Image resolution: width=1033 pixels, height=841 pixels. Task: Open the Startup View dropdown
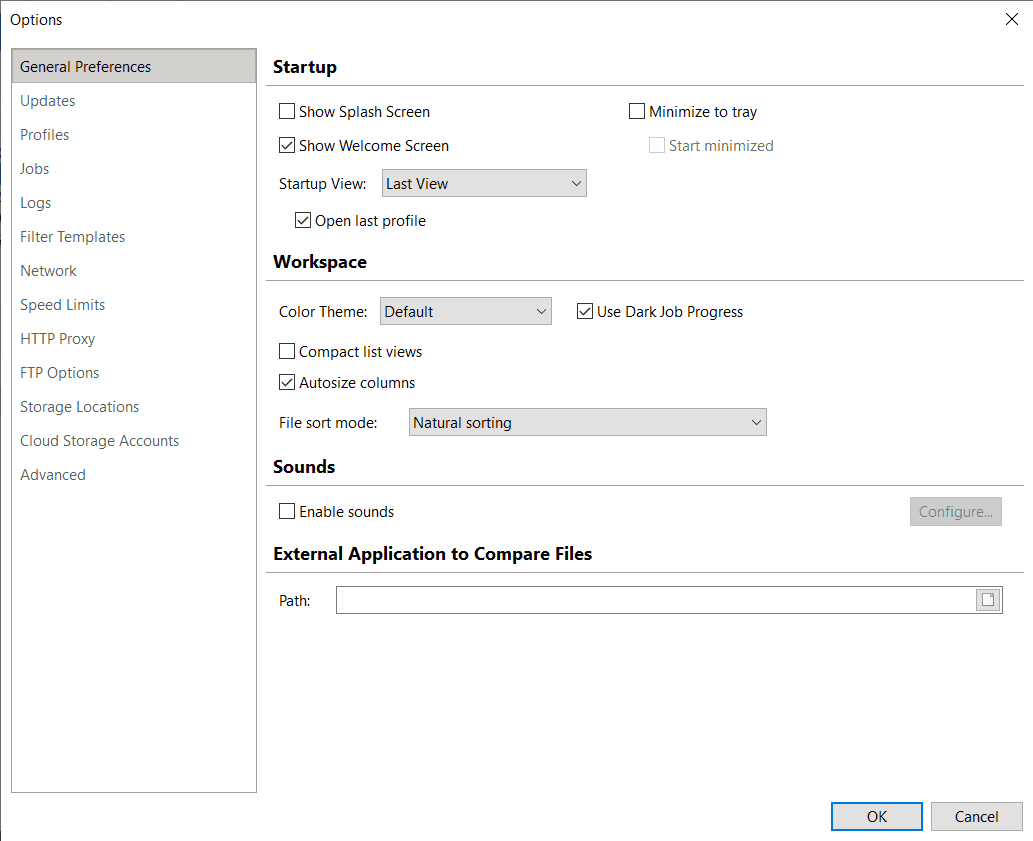[484, 184]
